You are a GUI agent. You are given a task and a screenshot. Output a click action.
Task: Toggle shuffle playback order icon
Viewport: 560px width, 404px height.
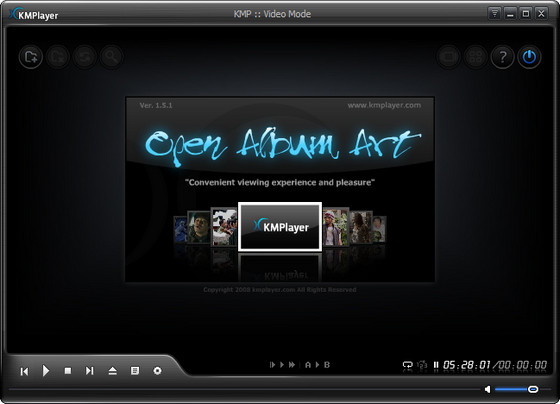pos(422,365)
